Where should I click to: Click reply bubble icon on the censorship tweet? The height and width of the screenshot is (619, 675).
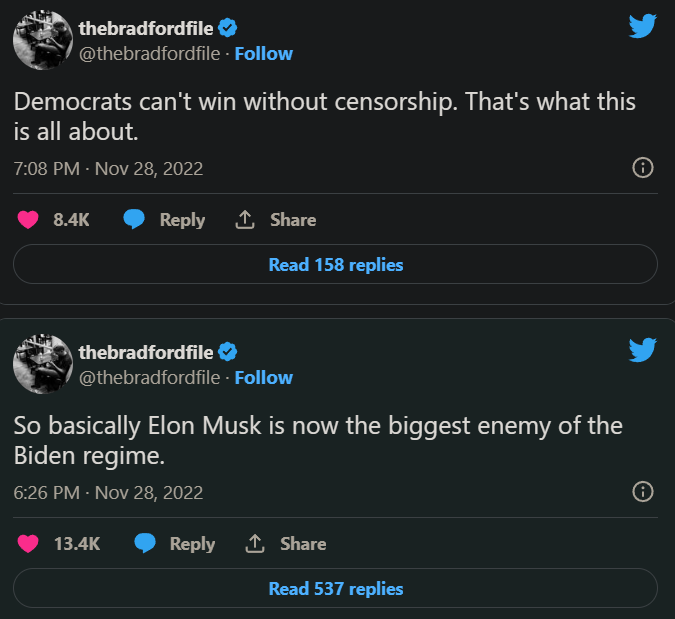[x=134, y=220]
